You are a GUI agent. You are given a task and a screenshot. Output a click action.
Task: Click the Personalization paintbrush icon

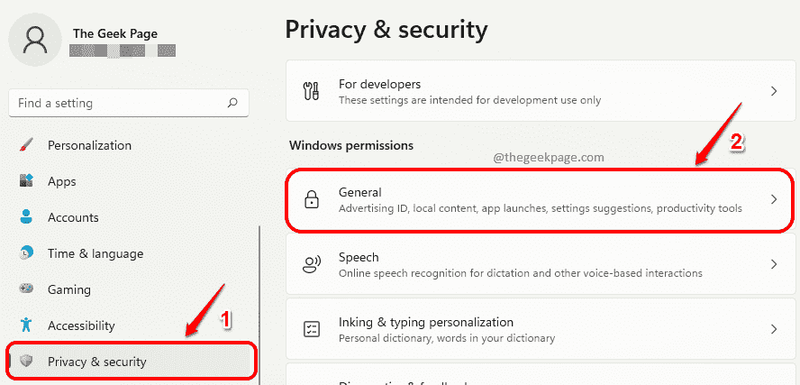click(26, 145)
